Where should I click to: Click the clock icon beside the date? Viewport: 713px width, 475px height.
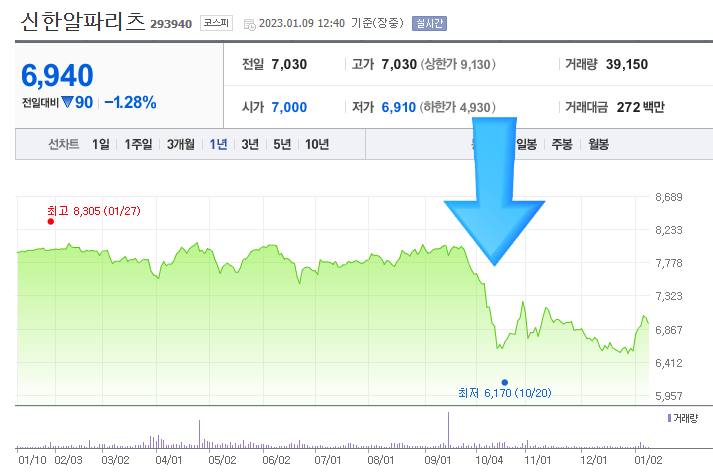(x=250, y=25)
